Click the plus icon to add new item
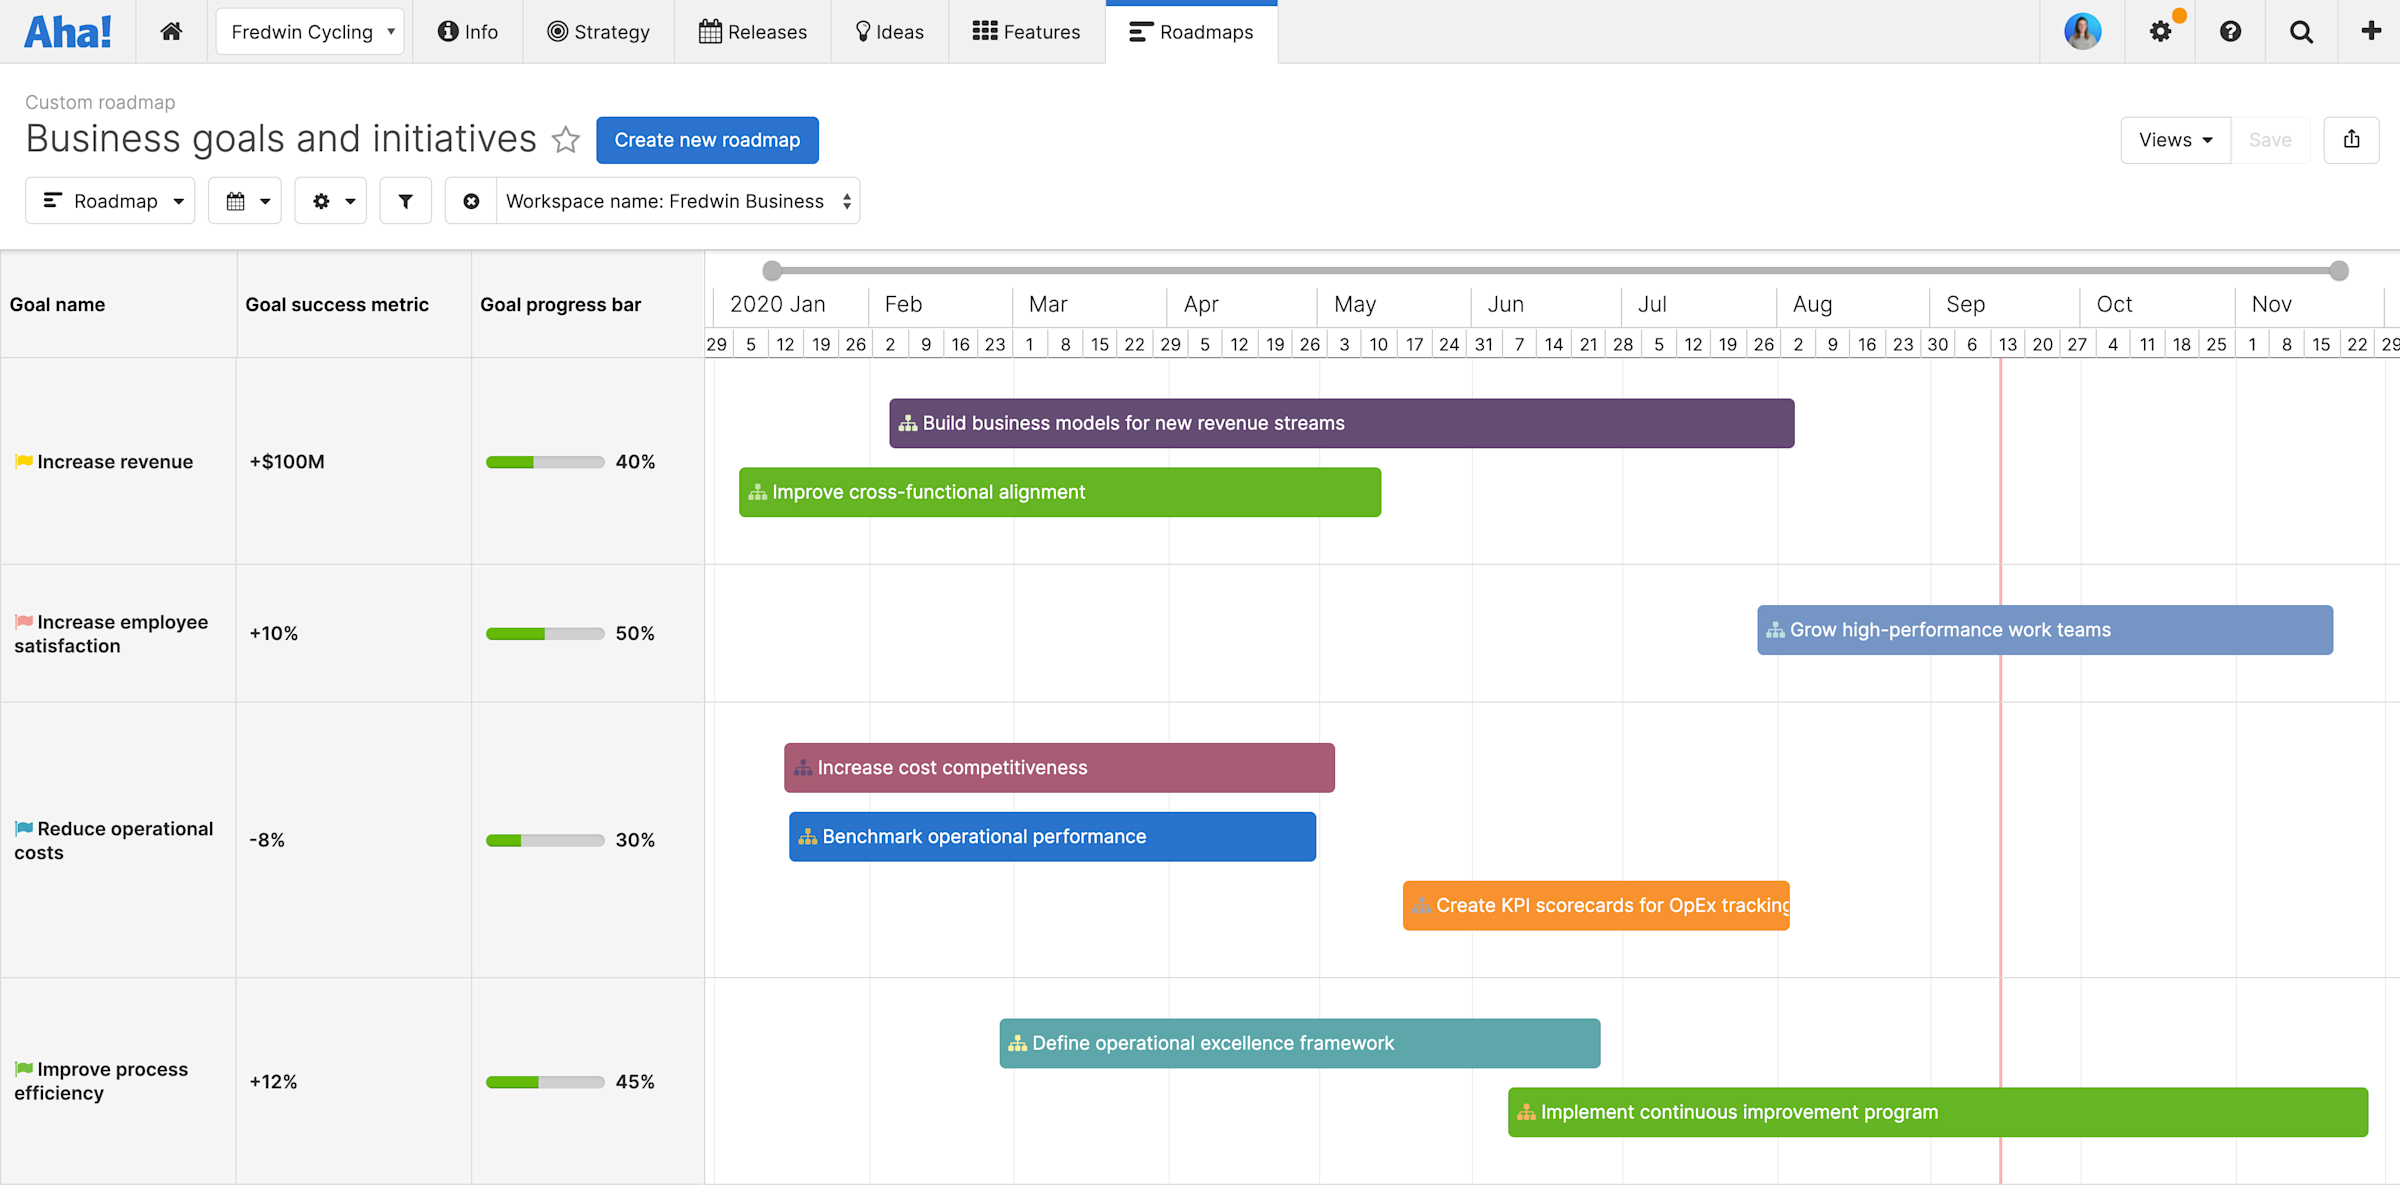 [2371, 31]
